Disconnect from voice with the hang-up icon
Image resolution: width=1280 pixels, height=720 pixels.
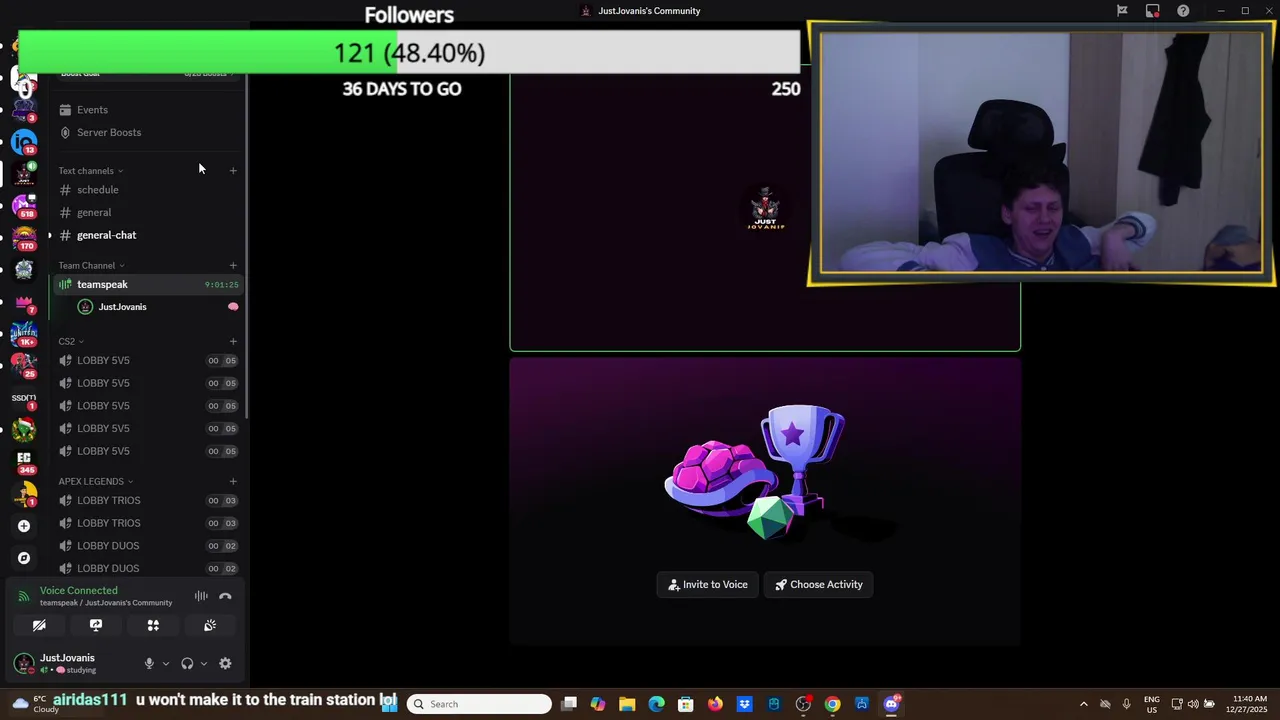point(225,596)
